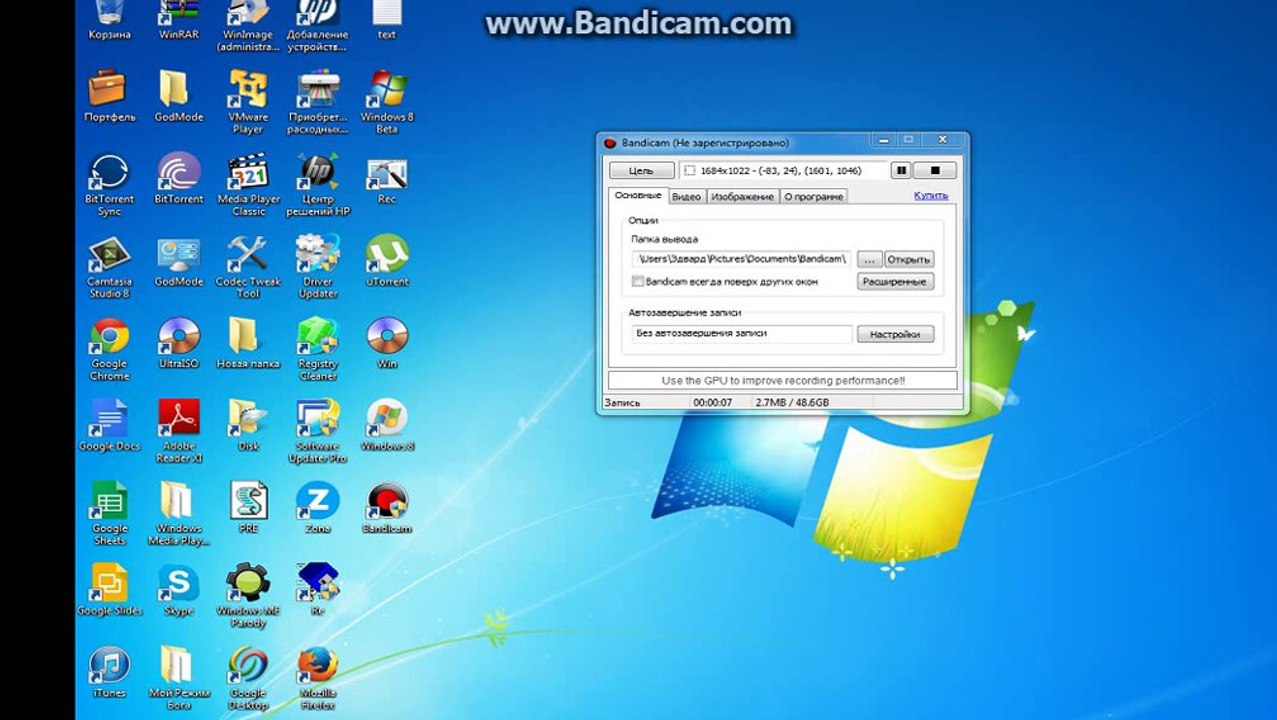Select the Bandicam desktop shortcut

coord(387,509)
